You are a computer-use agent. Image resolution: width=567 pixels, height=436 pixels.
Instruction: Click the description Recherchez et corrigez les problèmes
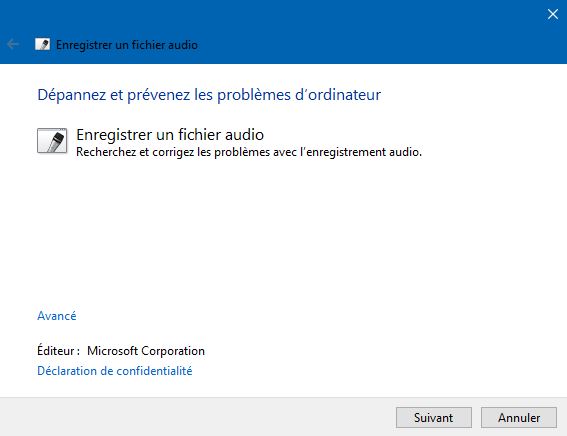pos(249,152)
